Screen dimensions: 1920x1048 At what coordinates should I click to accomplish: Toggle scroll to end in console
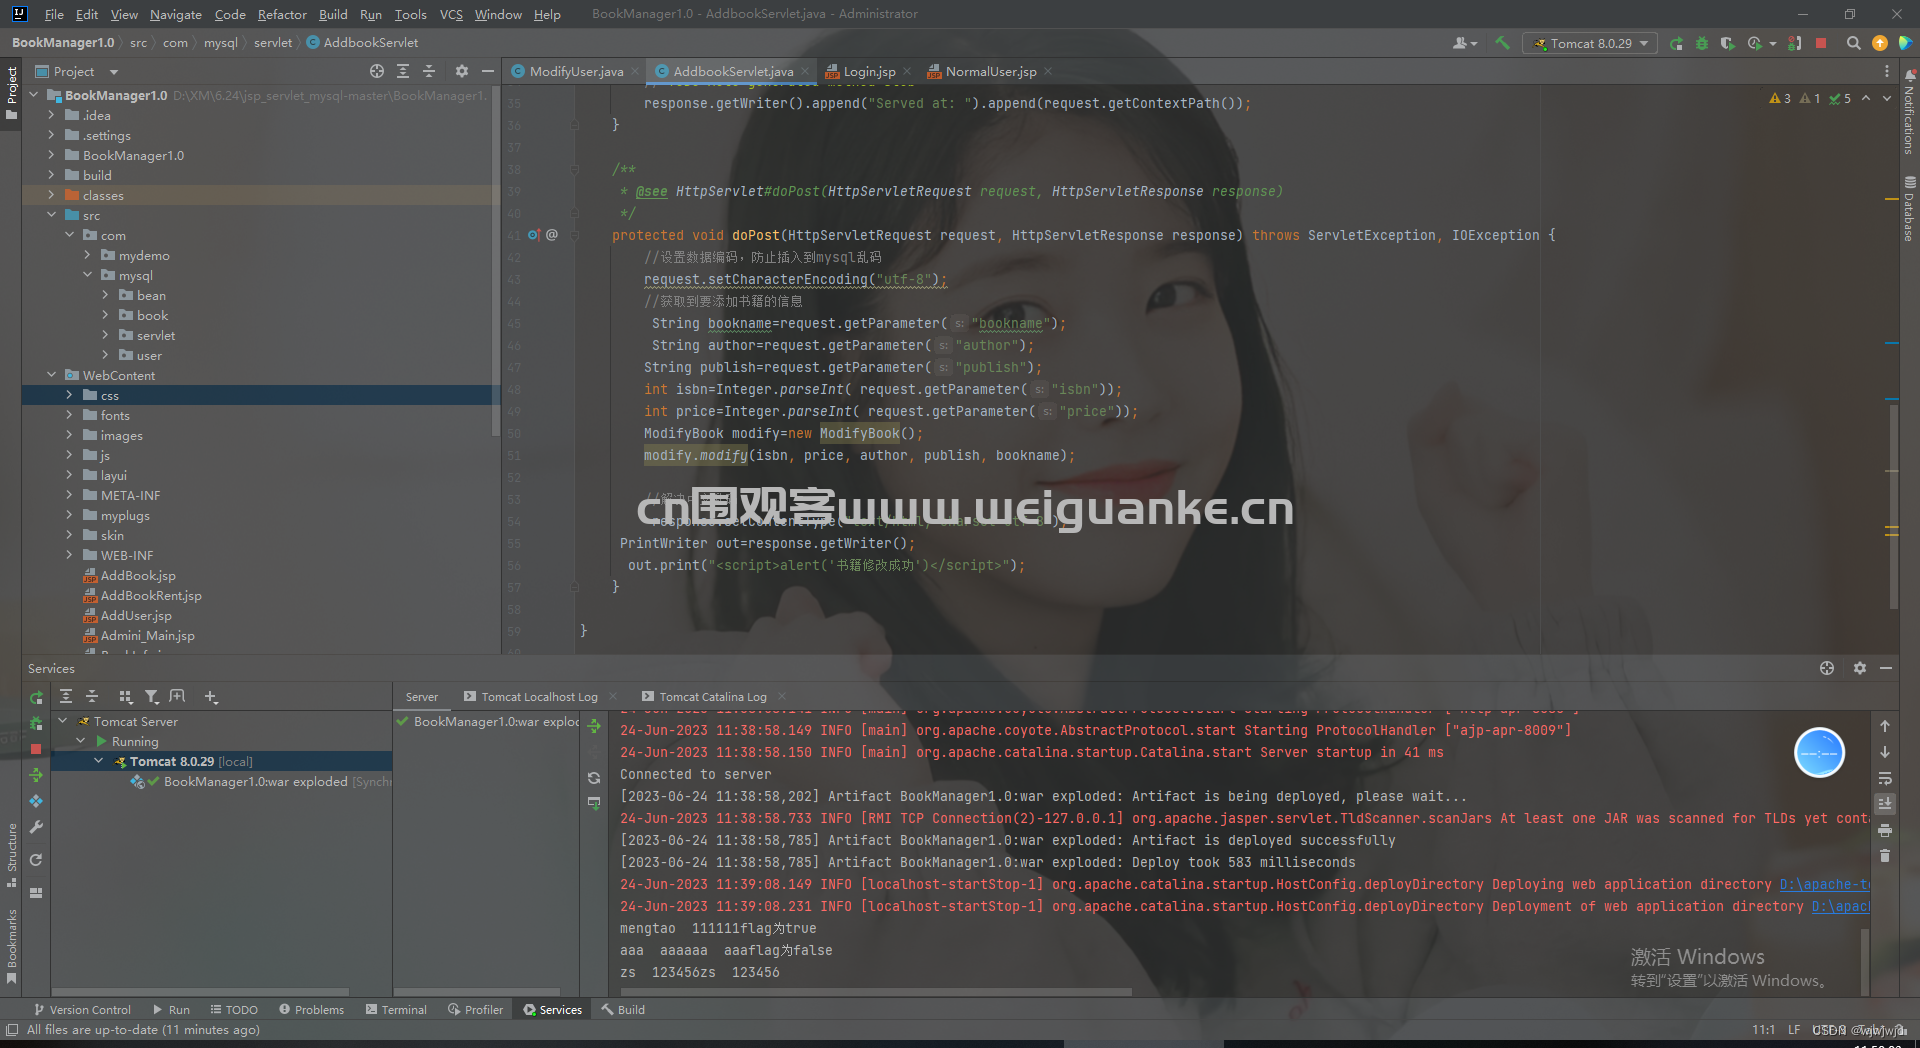pyautogui.click(x=1885, y=804)
